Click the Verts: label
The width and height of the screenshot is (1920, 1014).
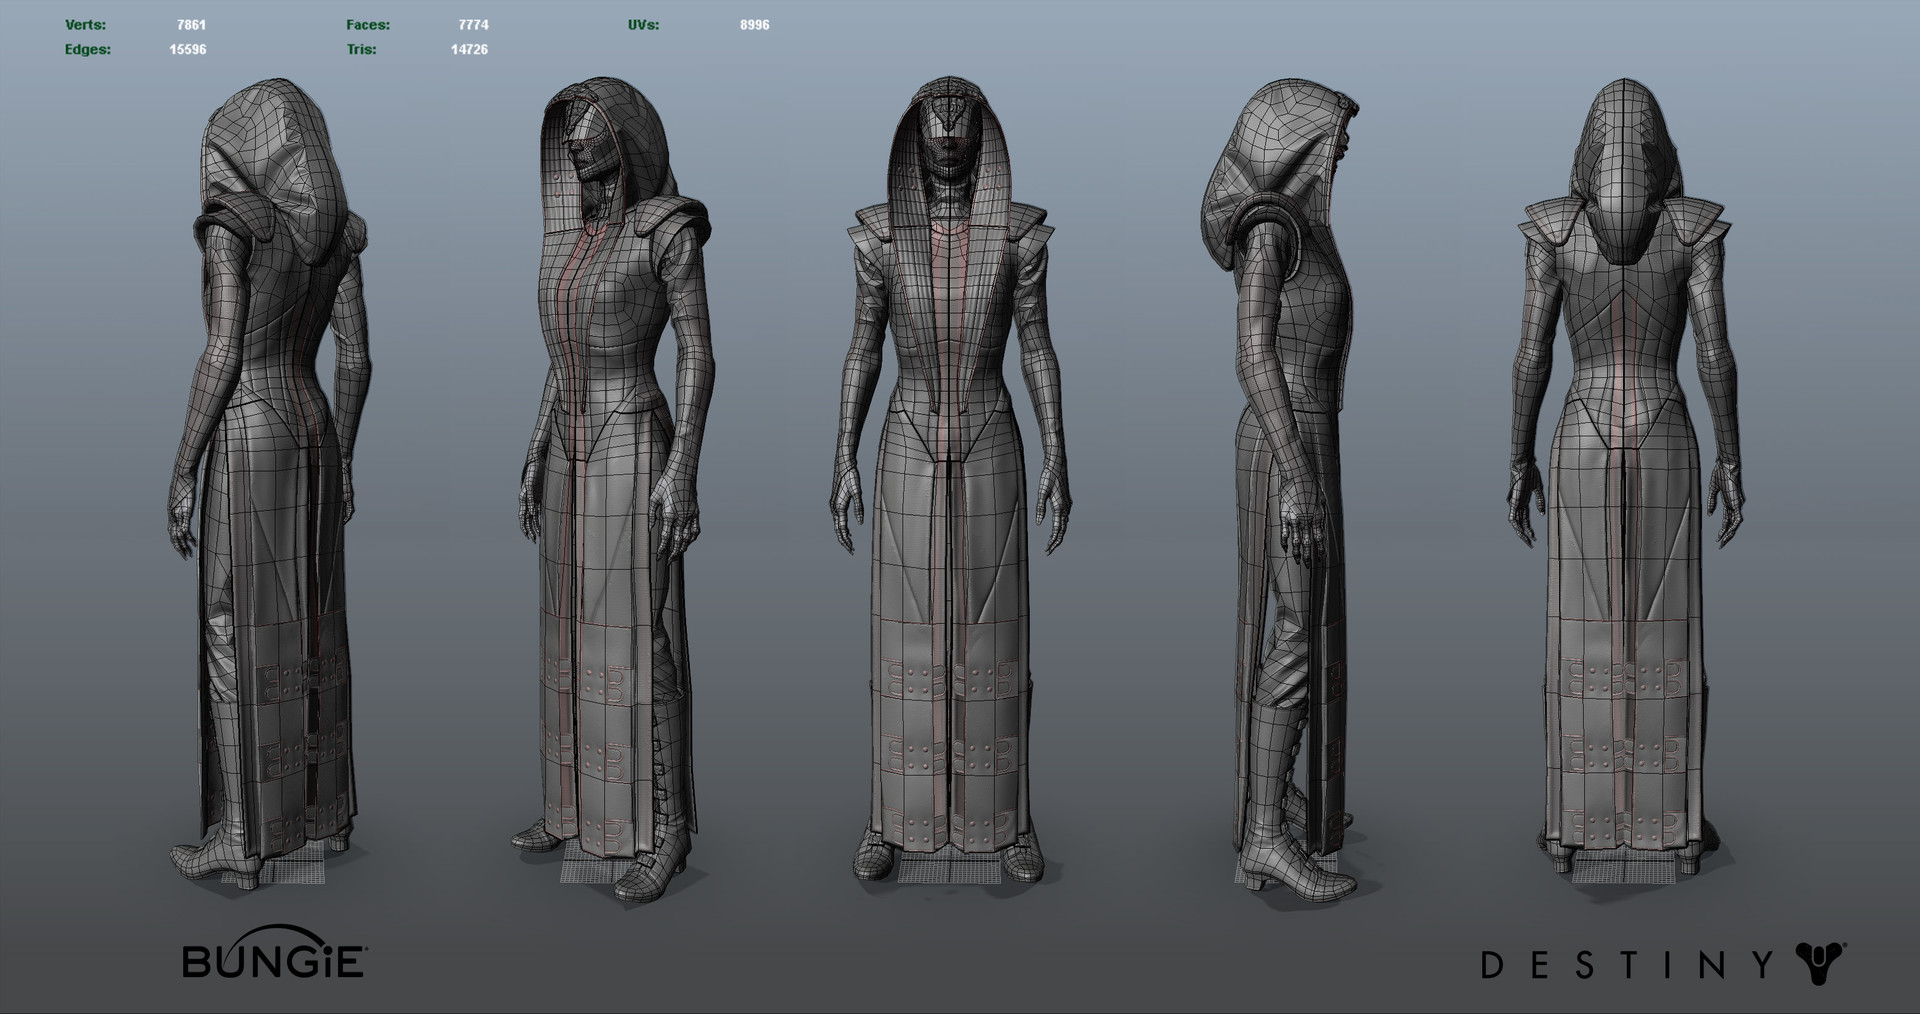click(x=86, y=25)
